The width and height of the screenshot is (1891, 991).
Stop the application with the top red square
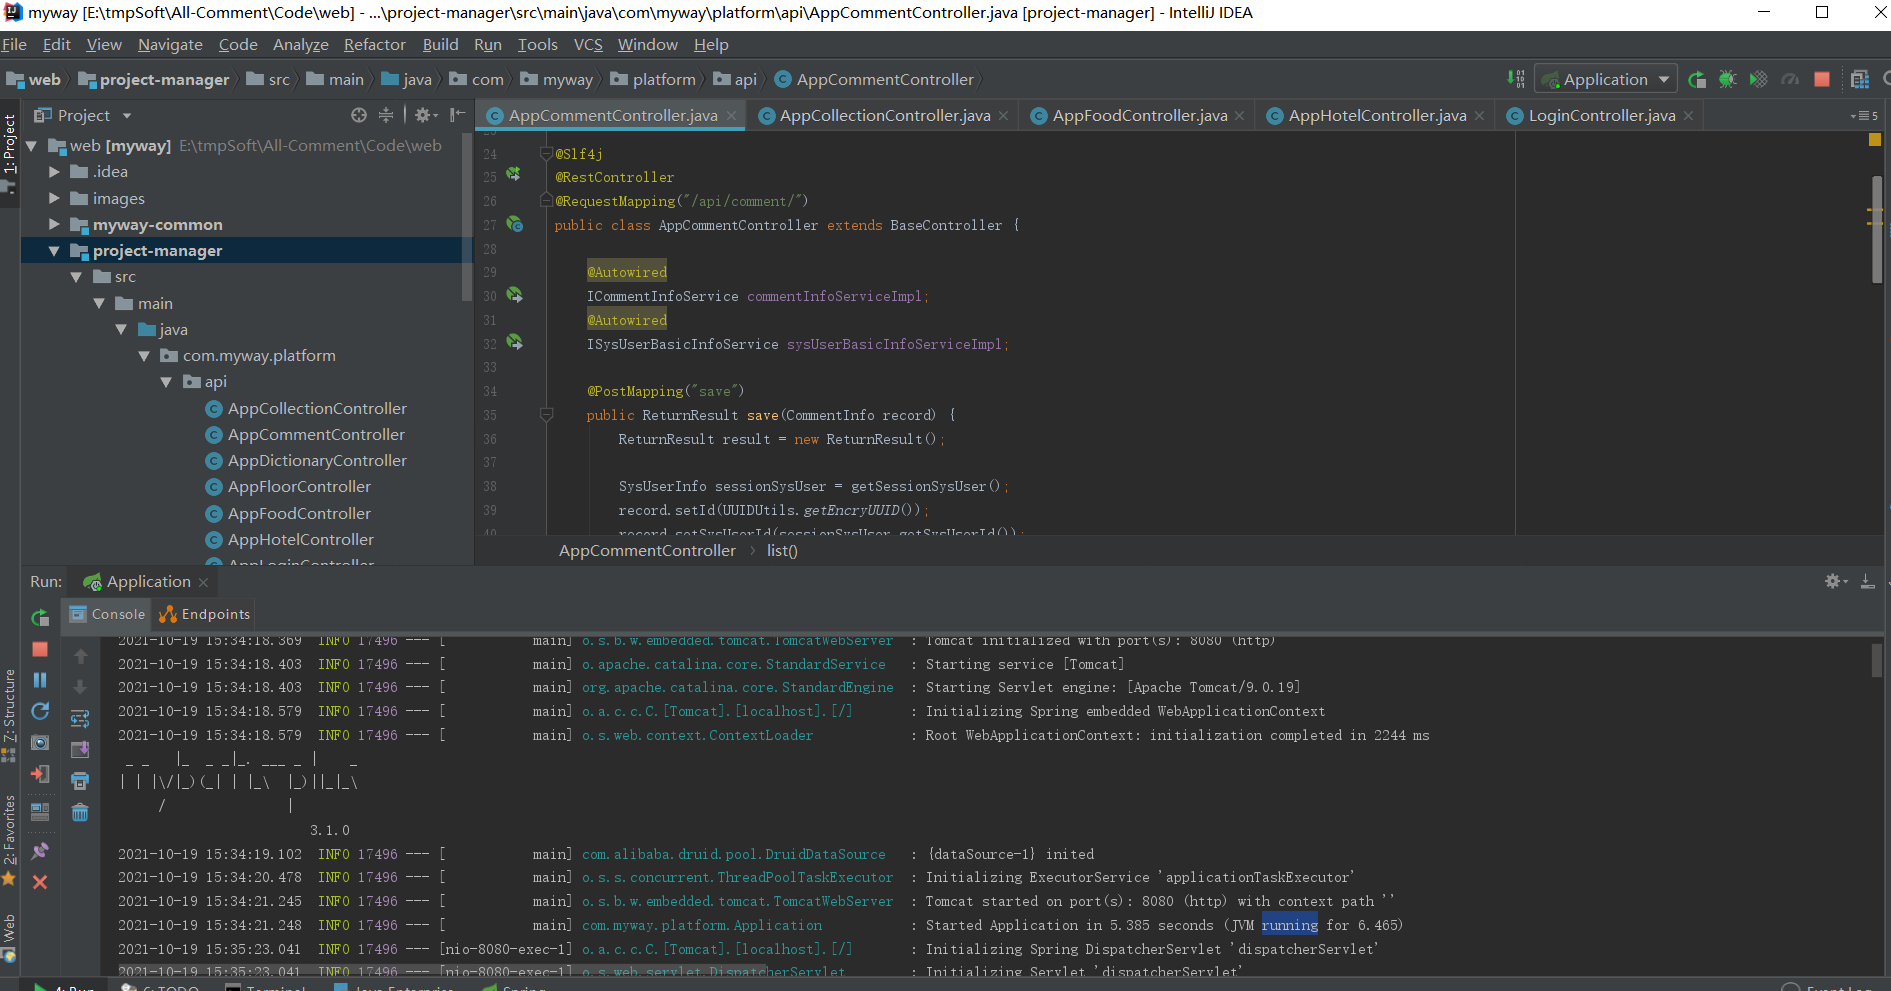point(1822,79)
